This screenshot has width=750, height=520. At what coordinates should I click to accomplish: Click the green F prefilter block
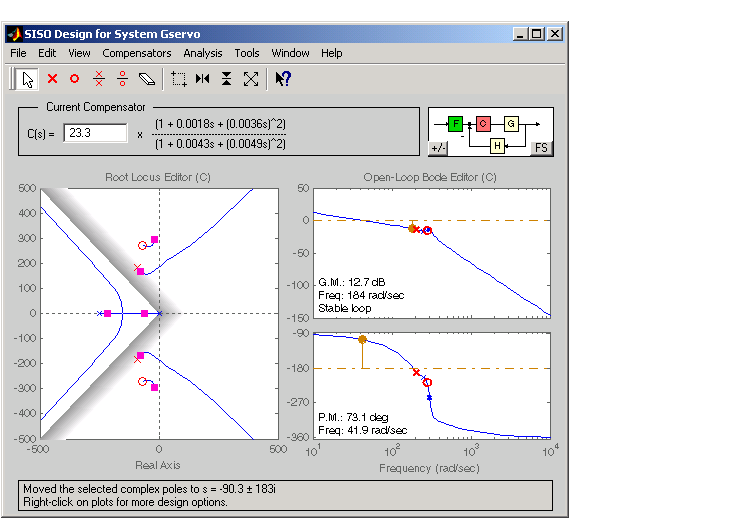click(x=456, y=123)
